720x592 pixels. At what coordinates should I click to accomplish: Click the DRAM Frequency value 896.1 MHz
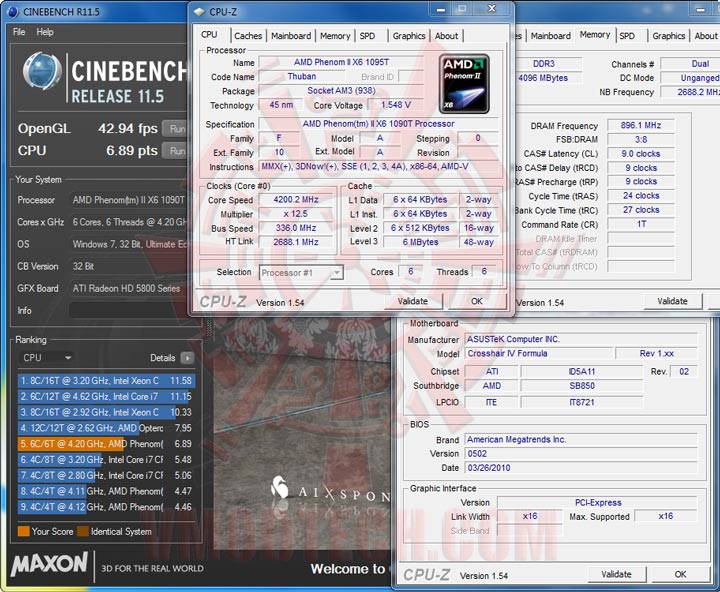click(641, 125)
